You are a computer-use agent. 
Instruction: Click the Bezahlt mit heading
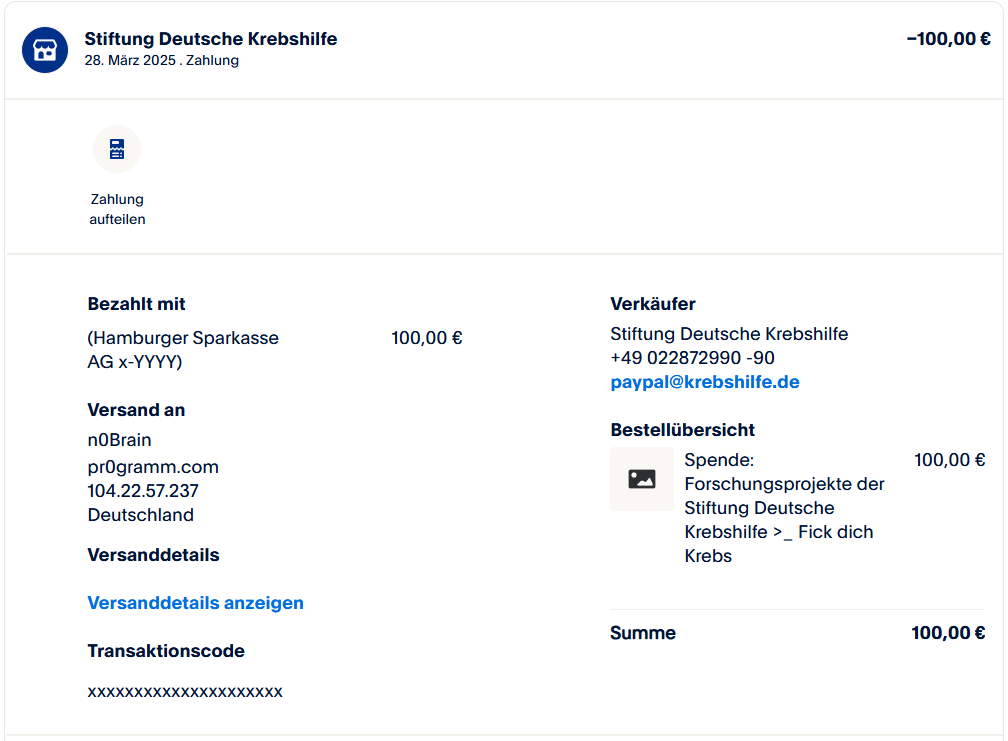[x=137, y=304]
